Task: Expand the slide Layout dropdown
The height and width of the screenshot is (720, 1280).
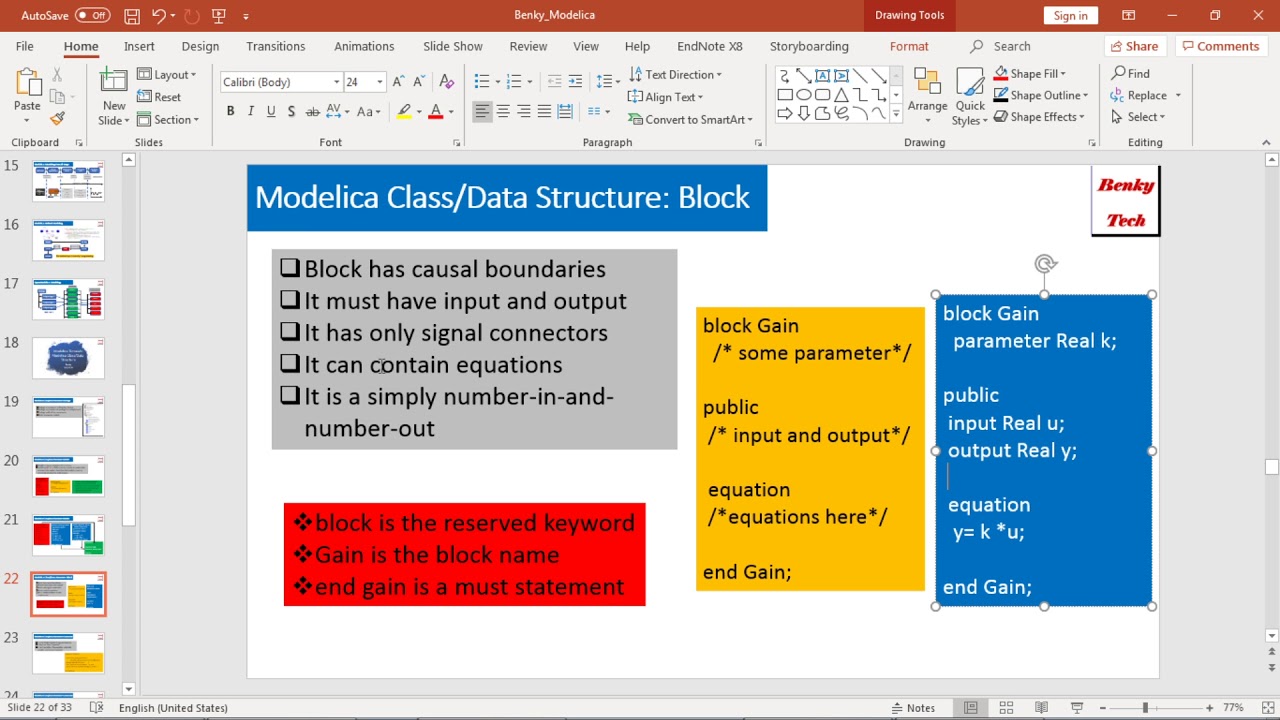Action: [167, 75]
